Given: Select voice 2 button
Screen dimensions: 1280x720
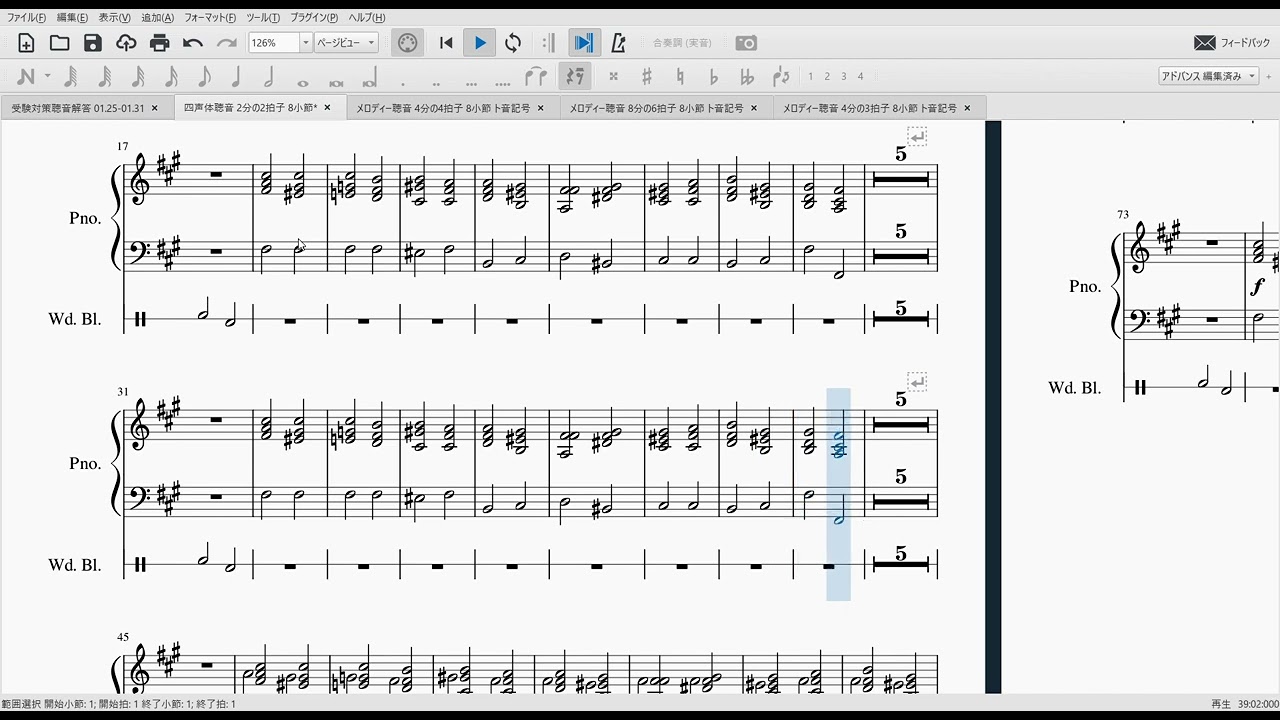Looking at the screenshot, I should tap(827, 76).
